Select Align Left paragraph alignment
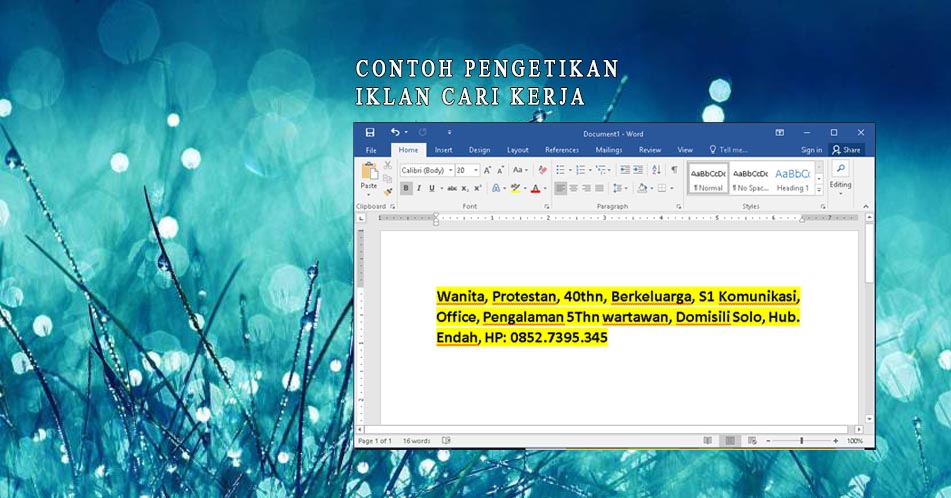The width and height of the screenshot is (951, 498). click(560, 189)
